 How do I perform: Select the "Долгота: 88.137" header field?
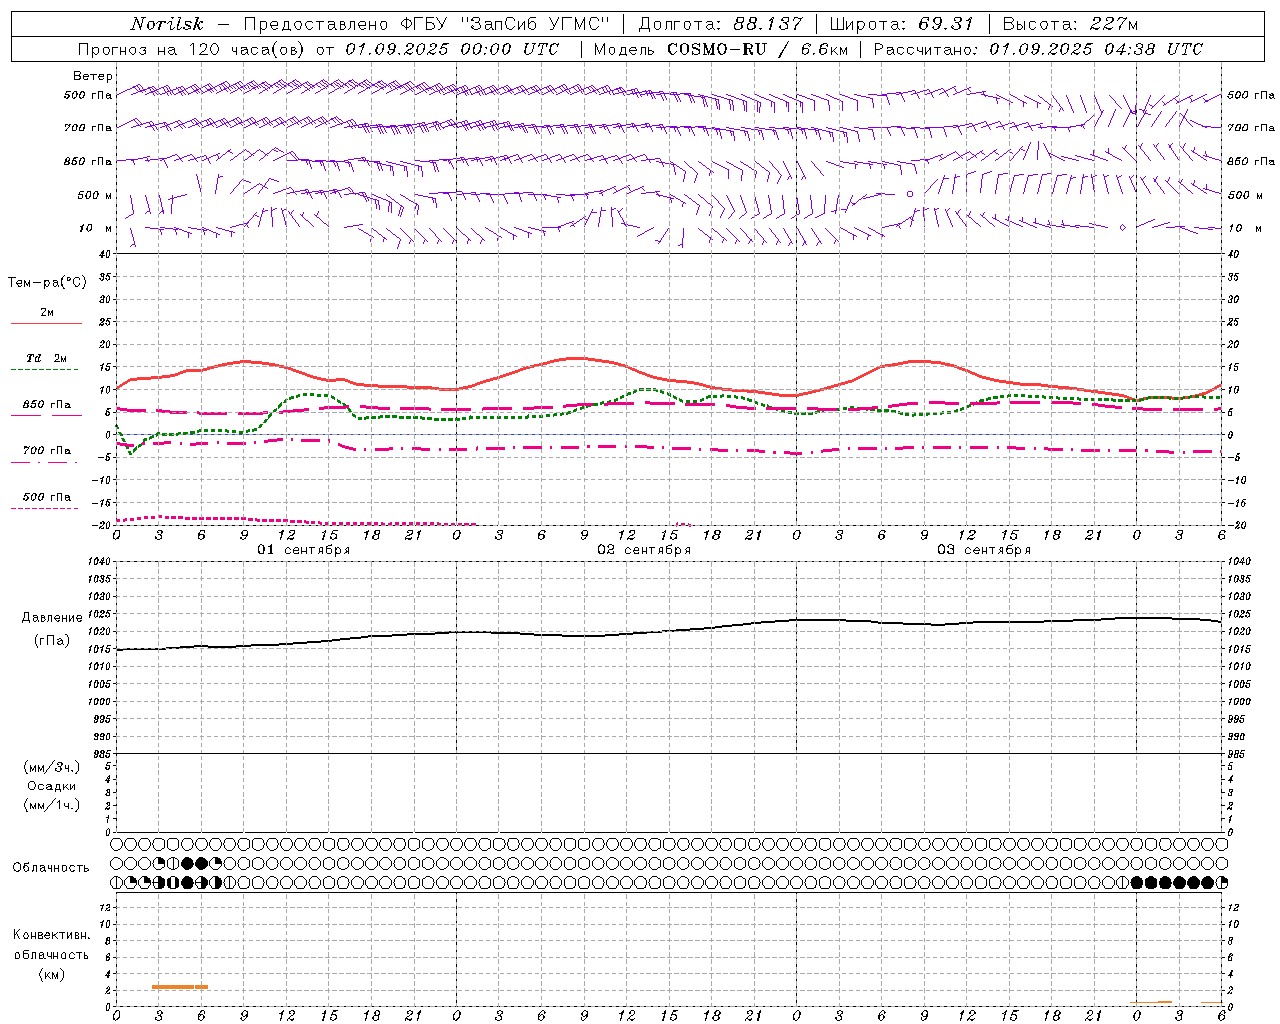720,24
